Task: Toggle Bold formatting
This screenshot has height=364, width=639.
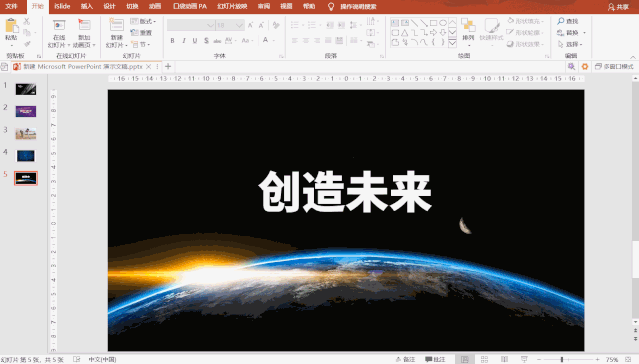Action: [x=173, y=41]
